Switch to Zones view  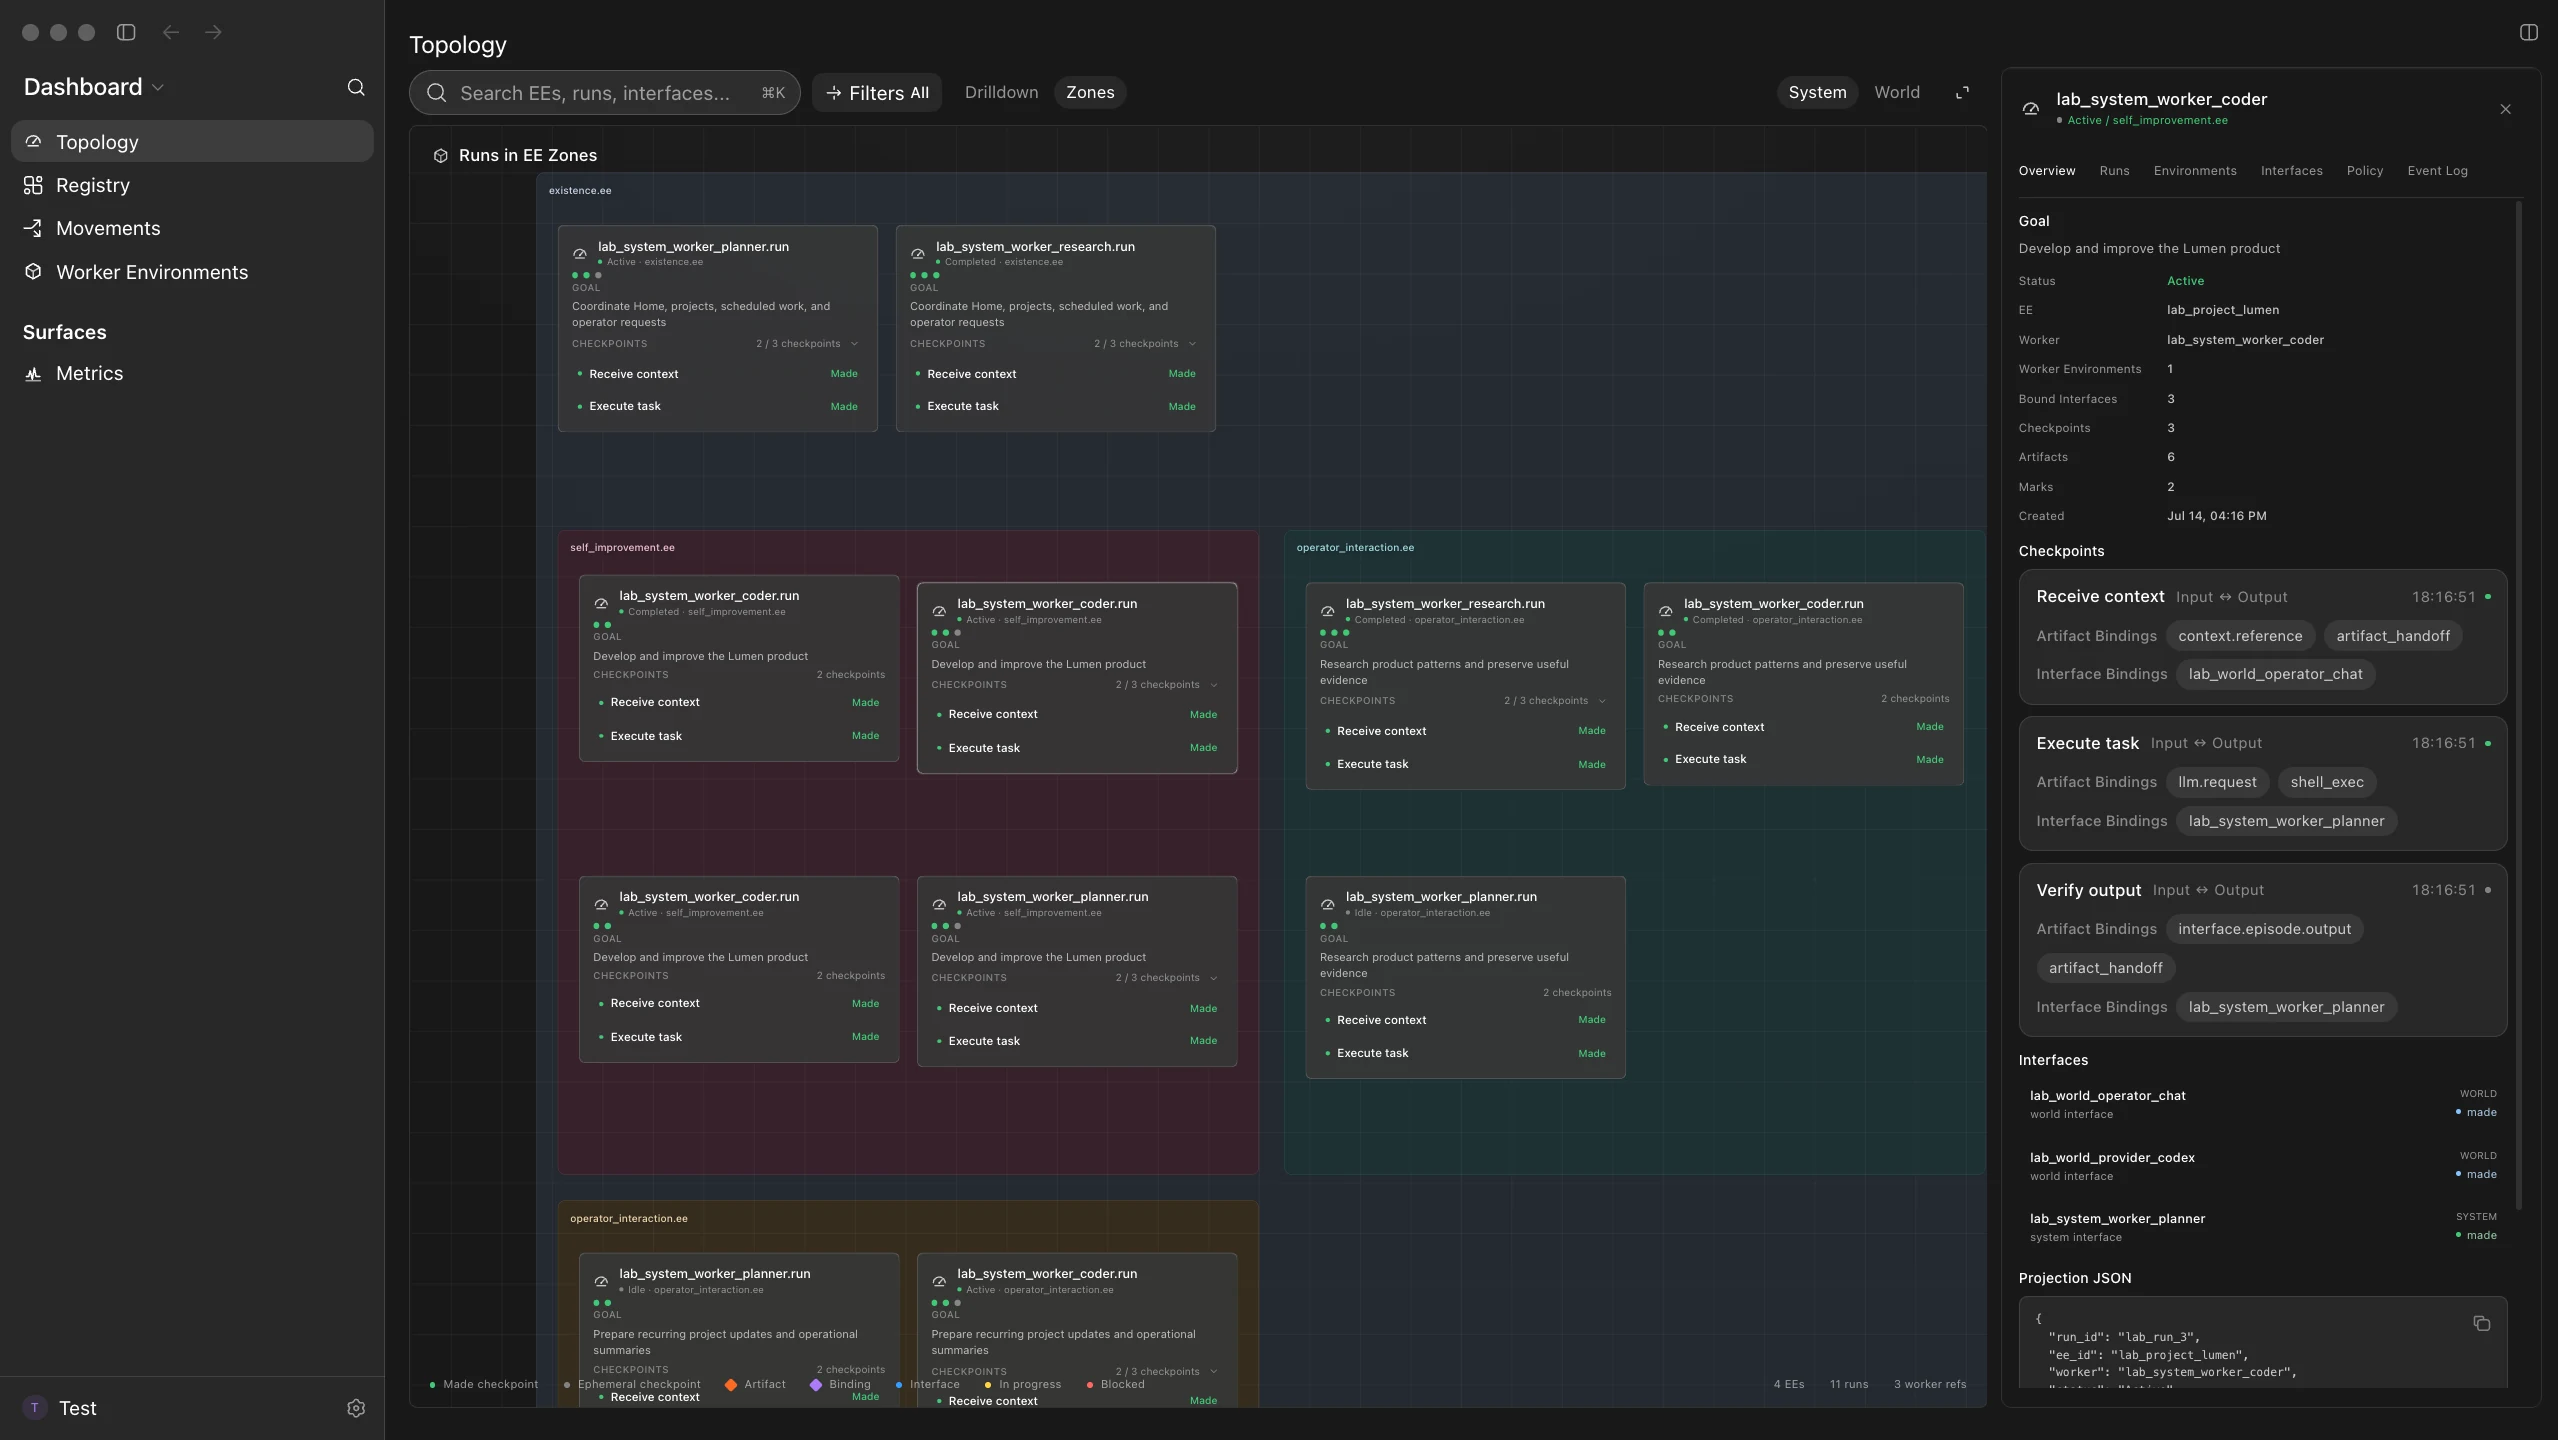point(1090,92)
